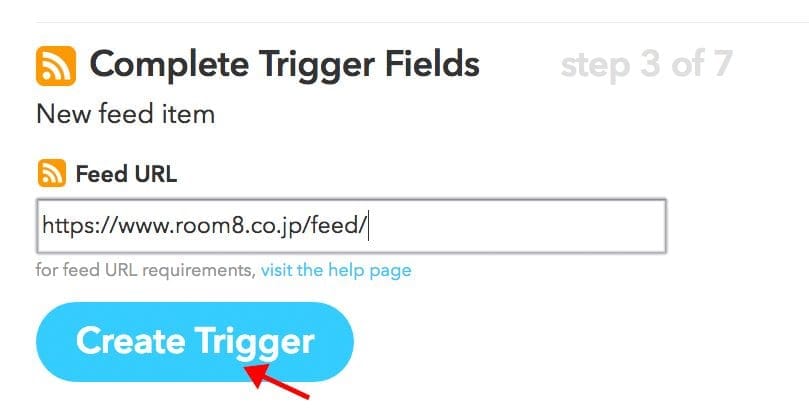
Task: Click the "step 3 of 7" indicator
Action: point(646,66)
